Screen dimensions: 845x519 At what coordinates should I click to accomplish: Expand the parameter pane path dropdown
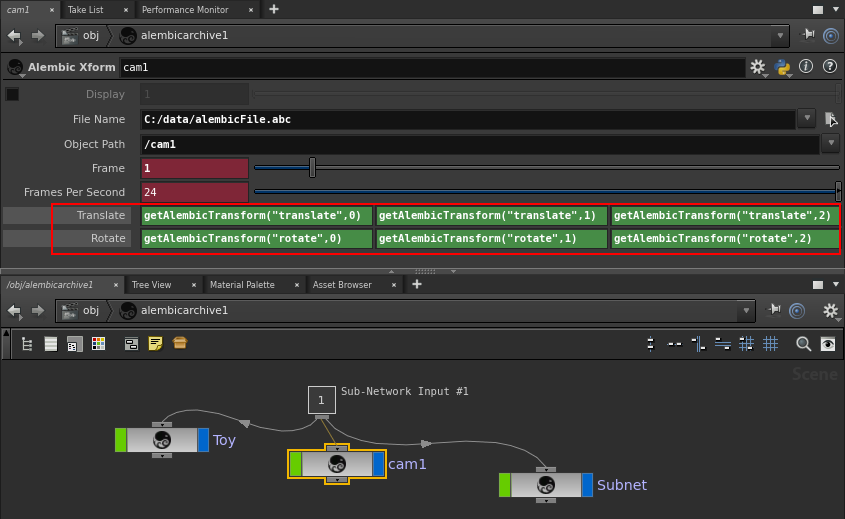tap(780, 36)
